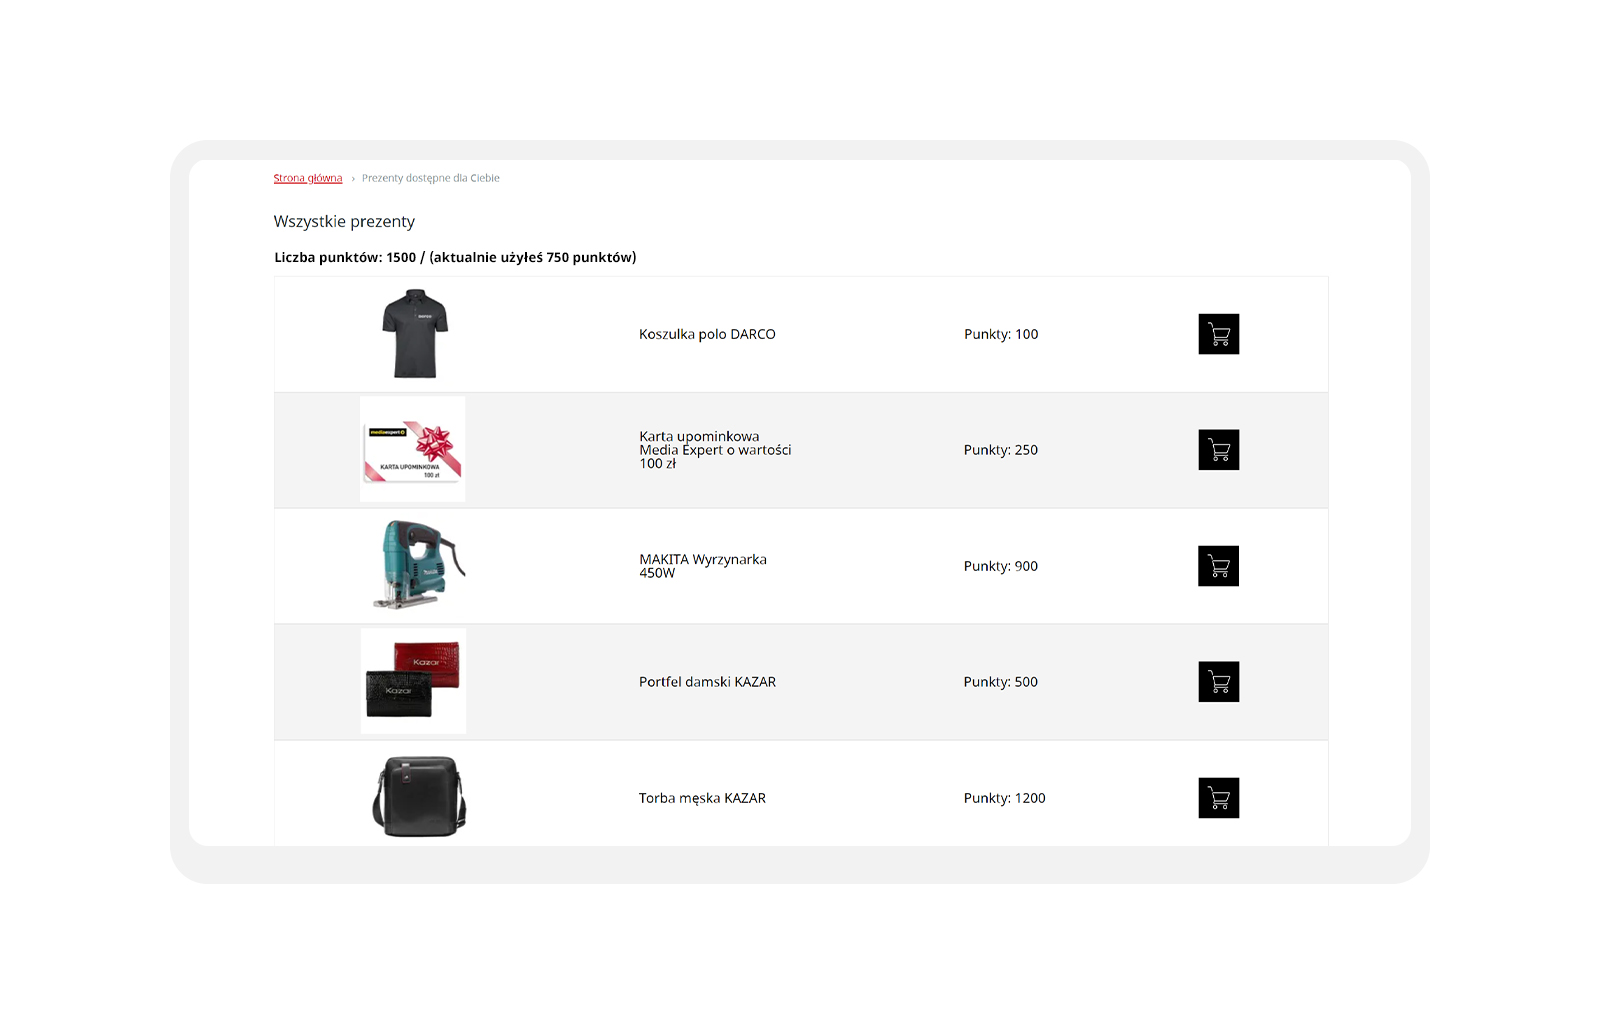
Task: Add Koszulka polo DARCO to cart
Action: click(x=1218, y=334)
